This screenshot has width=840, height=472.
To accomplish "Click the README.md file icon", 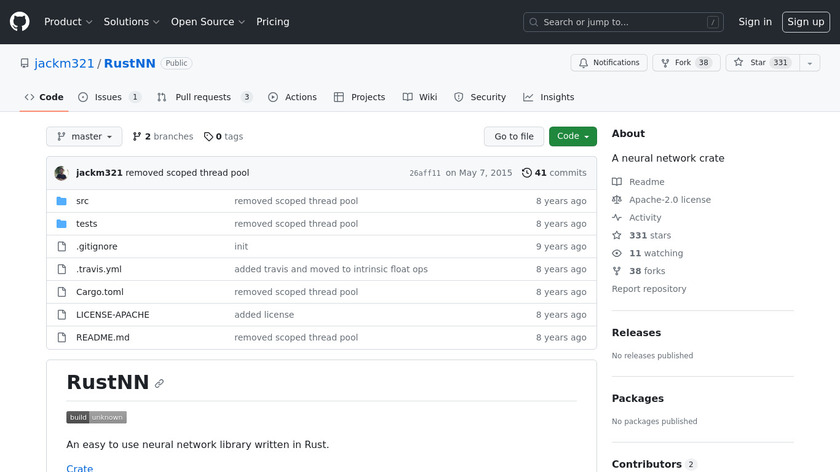I will (x=62, y=338).
